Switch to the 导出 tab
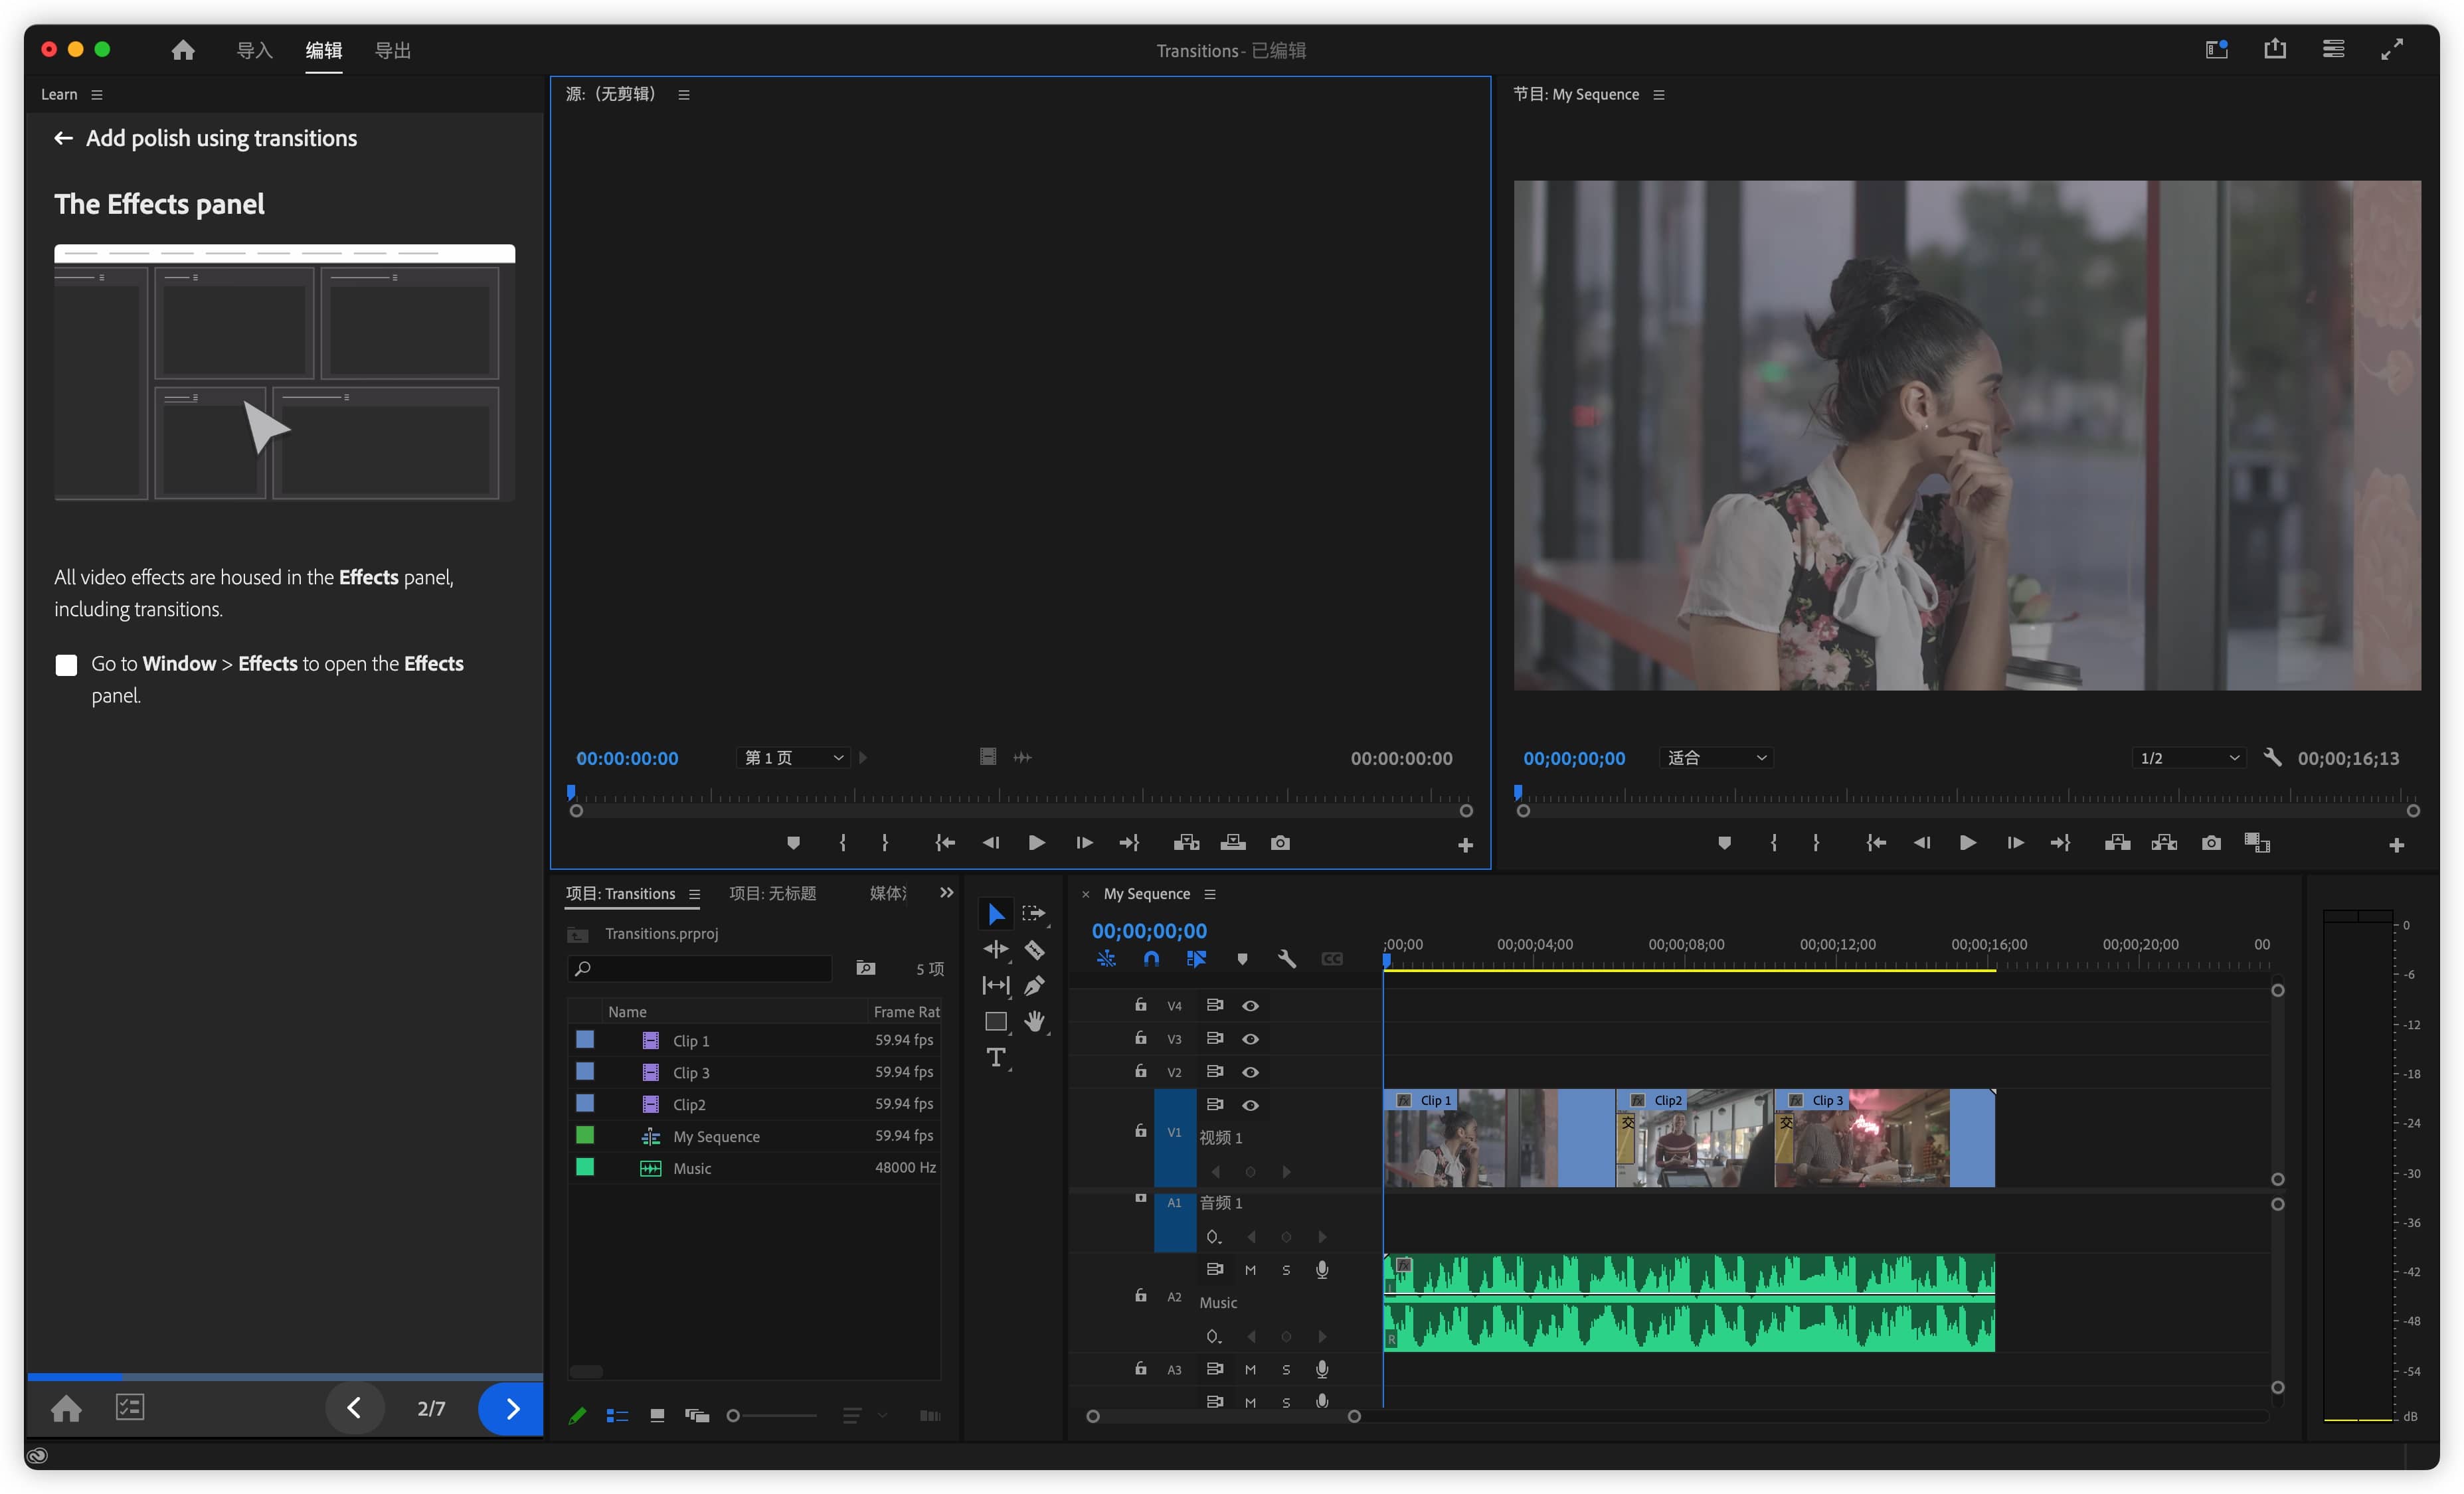Viewport: 2464px width, 1494px height. (x=392, y=50)
